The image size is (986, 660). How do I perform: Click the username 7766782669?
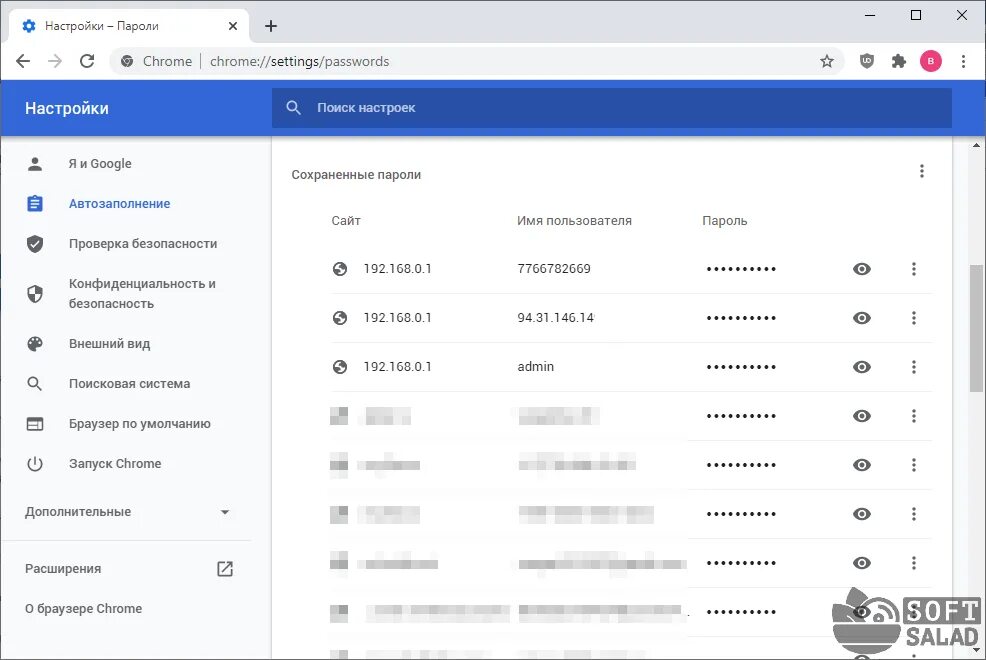[554, 269]
